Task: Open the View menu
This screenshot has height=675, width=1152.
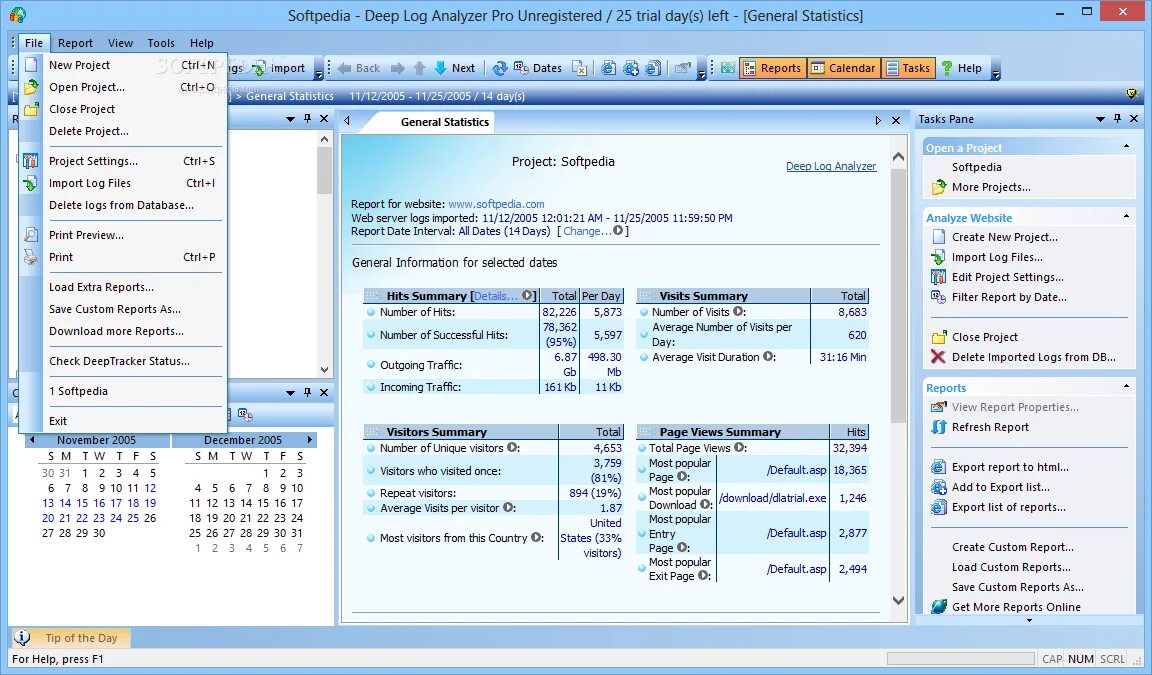Action: 120,43
